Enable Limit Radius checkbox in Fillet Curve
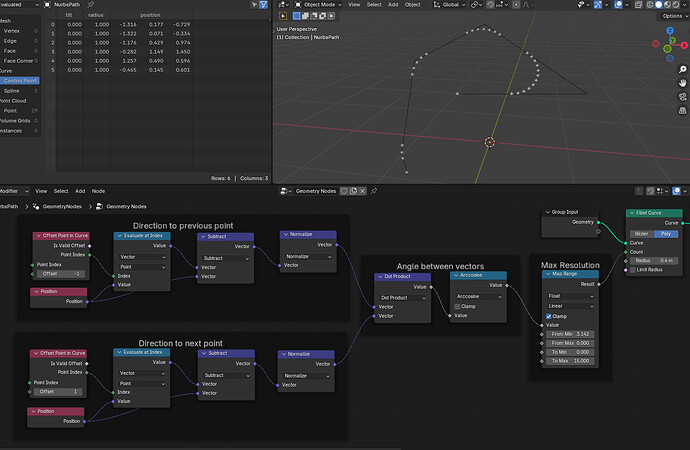 point(633,270)
